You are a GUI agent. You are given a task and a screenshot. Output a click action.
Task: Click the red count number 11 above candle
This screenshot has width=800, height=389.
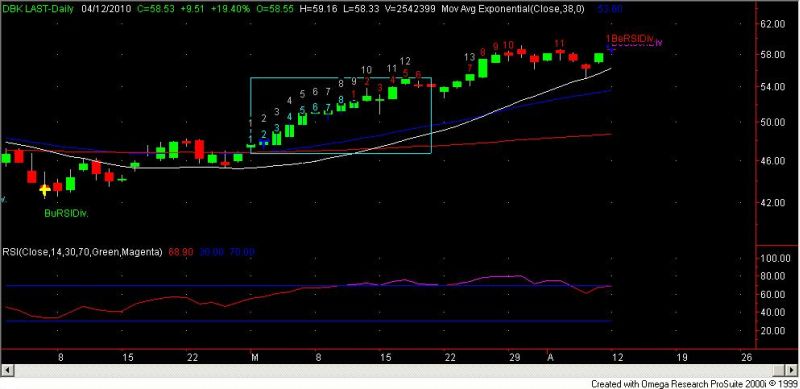coord(559,43)
